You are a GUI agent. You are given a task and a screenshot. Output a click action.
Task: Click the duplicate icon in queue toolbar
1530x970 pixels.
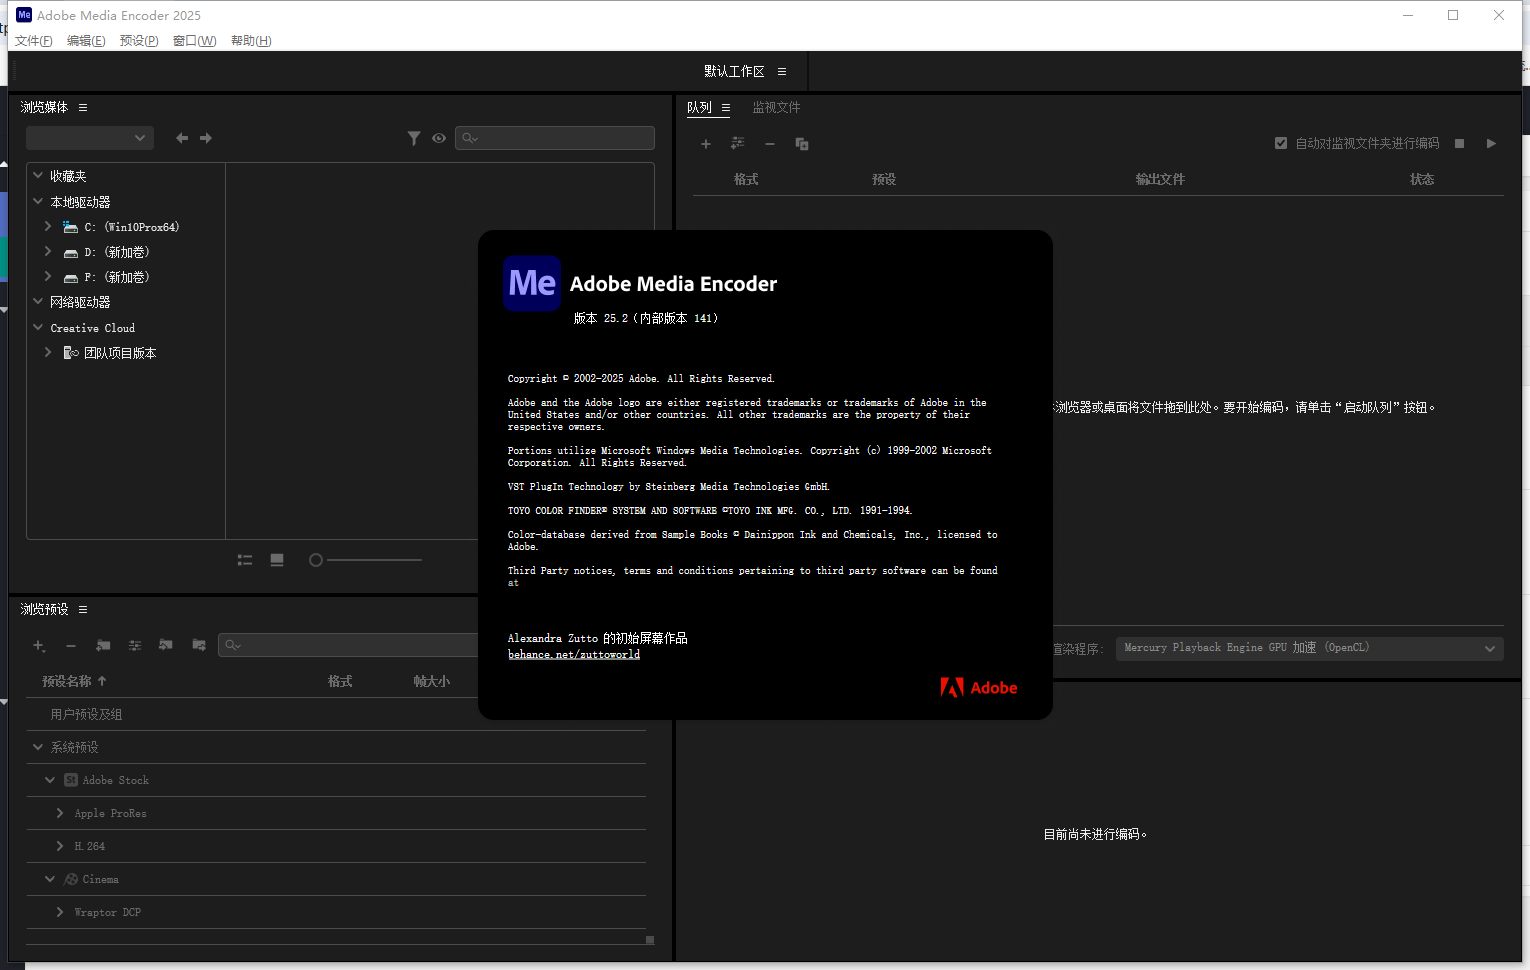(801, 144)
